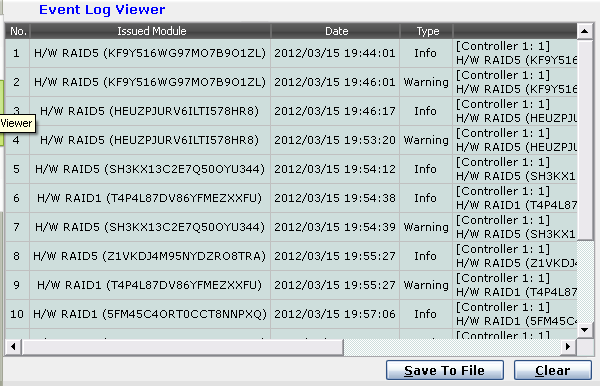Click T4P4L87DV86YFMEZXXFU module in row 9
This screenshot has width=600, height=386.
(150, 285)
